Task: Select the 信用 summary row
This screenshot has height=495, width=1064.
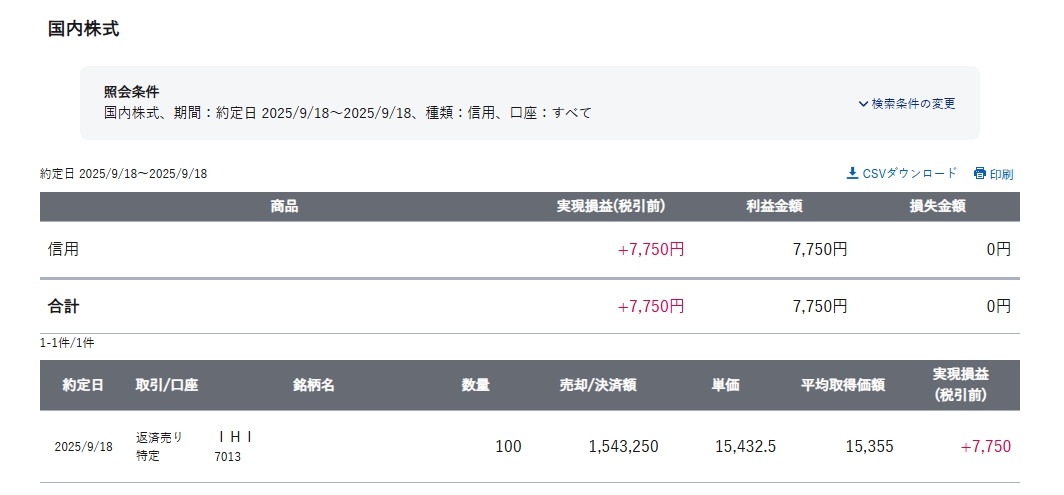Action: click(x=529, y=249)
